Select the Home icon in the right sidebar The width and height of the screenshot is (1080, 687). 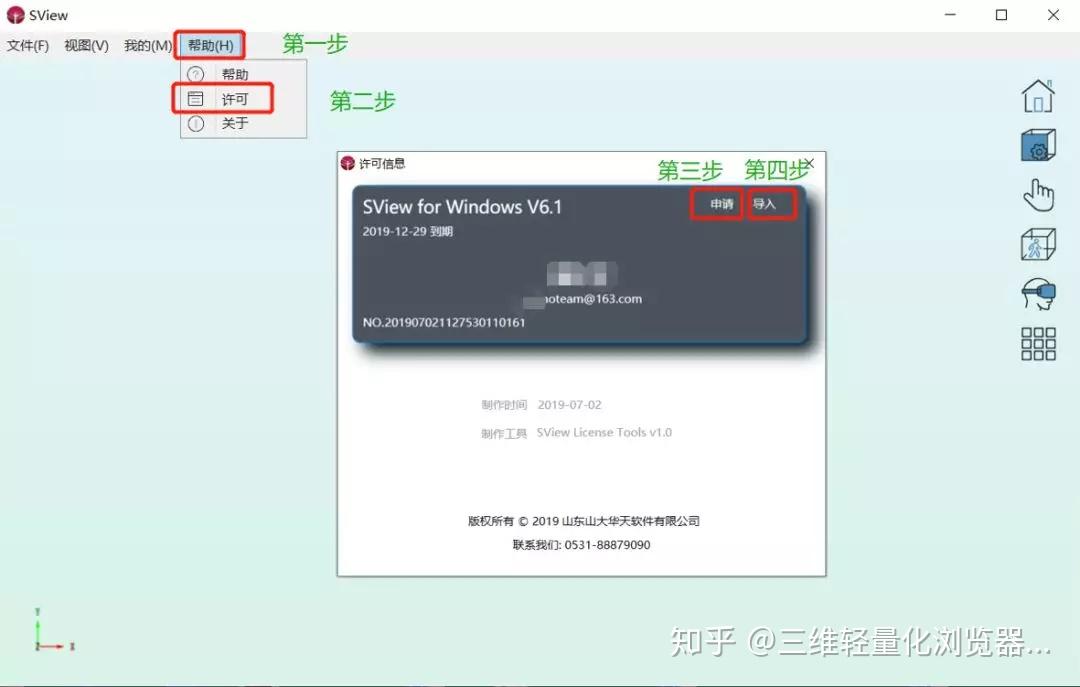click(1038, 94)
